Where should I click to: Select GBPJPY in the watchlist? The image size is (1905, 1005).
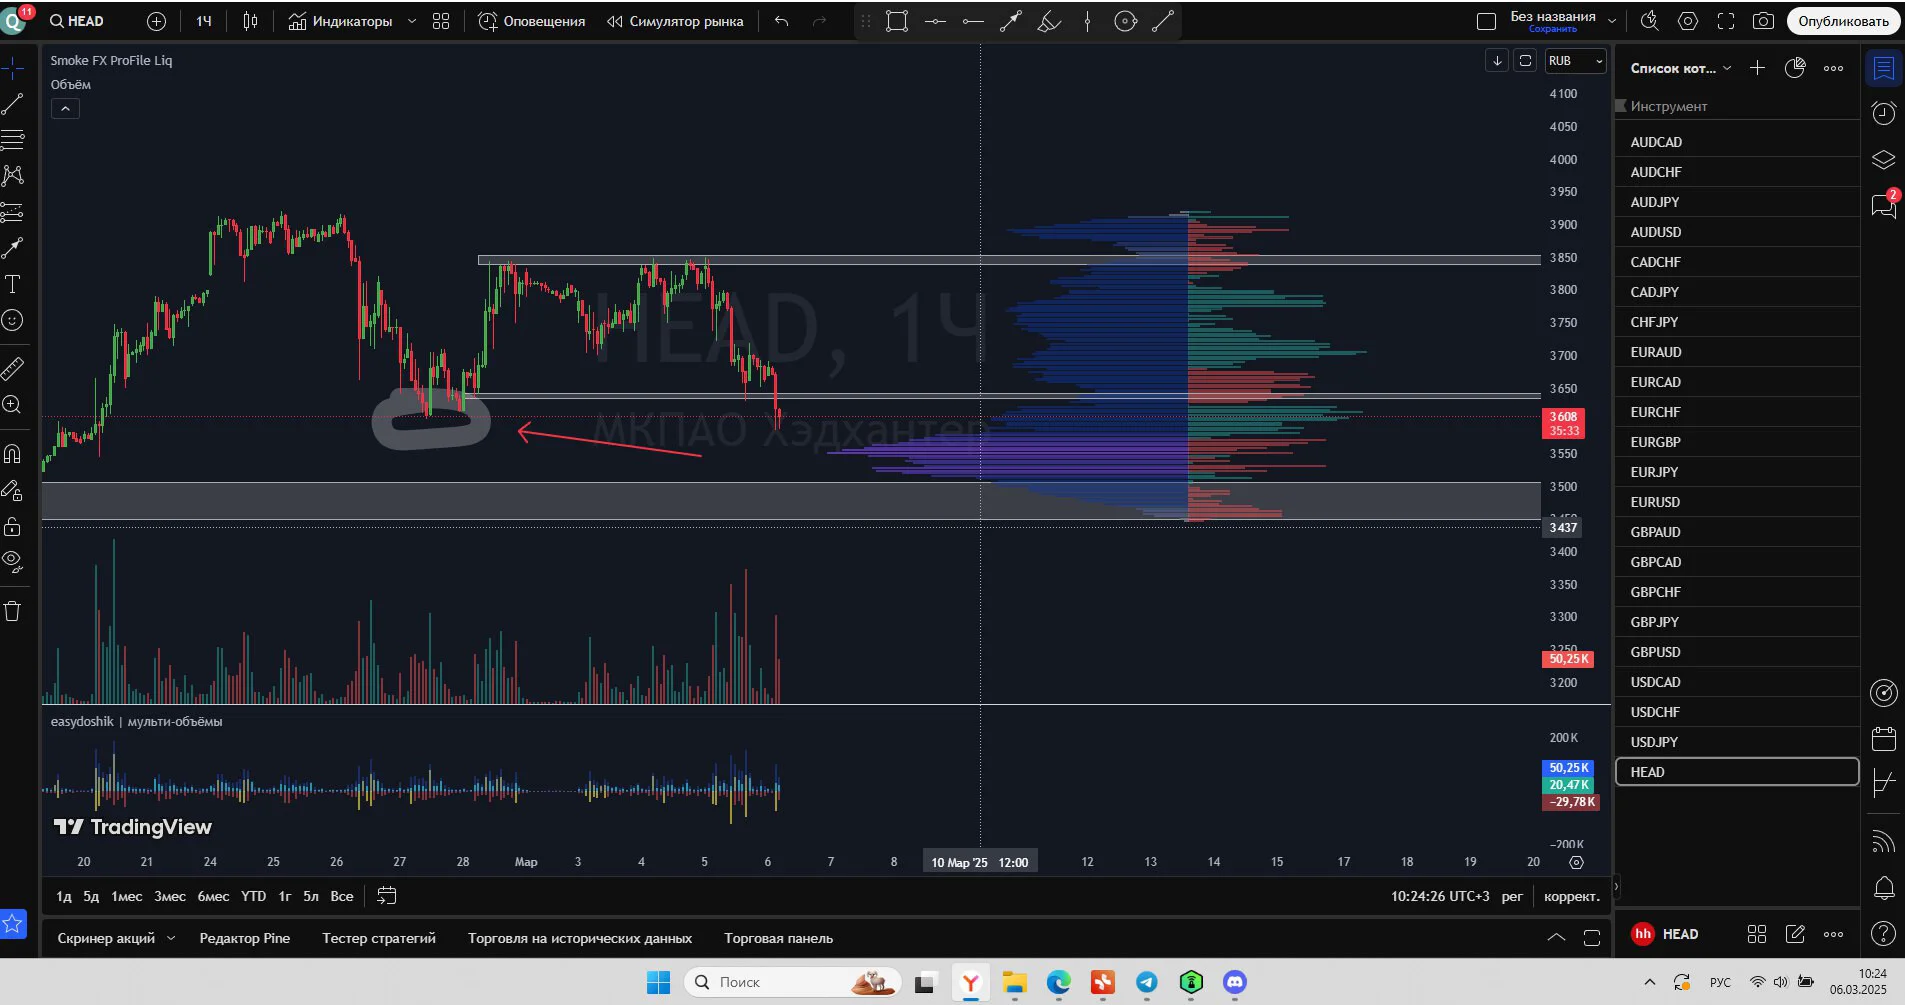(x=1737, y=622)
